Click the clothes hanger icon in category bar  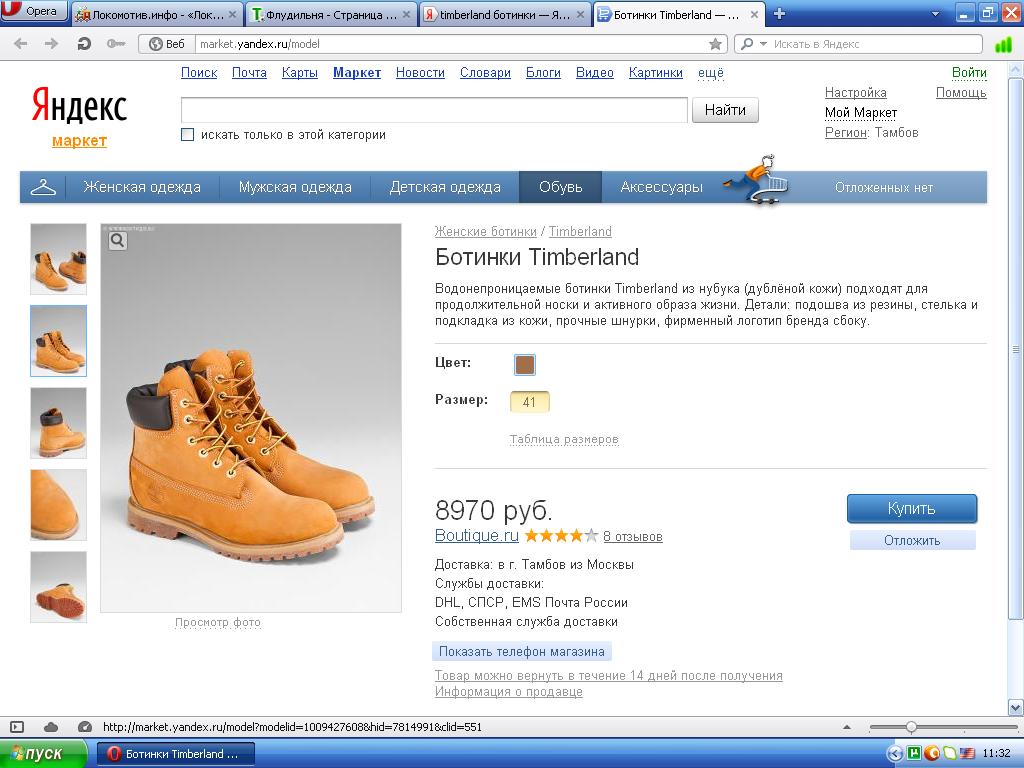pos(43,187)
